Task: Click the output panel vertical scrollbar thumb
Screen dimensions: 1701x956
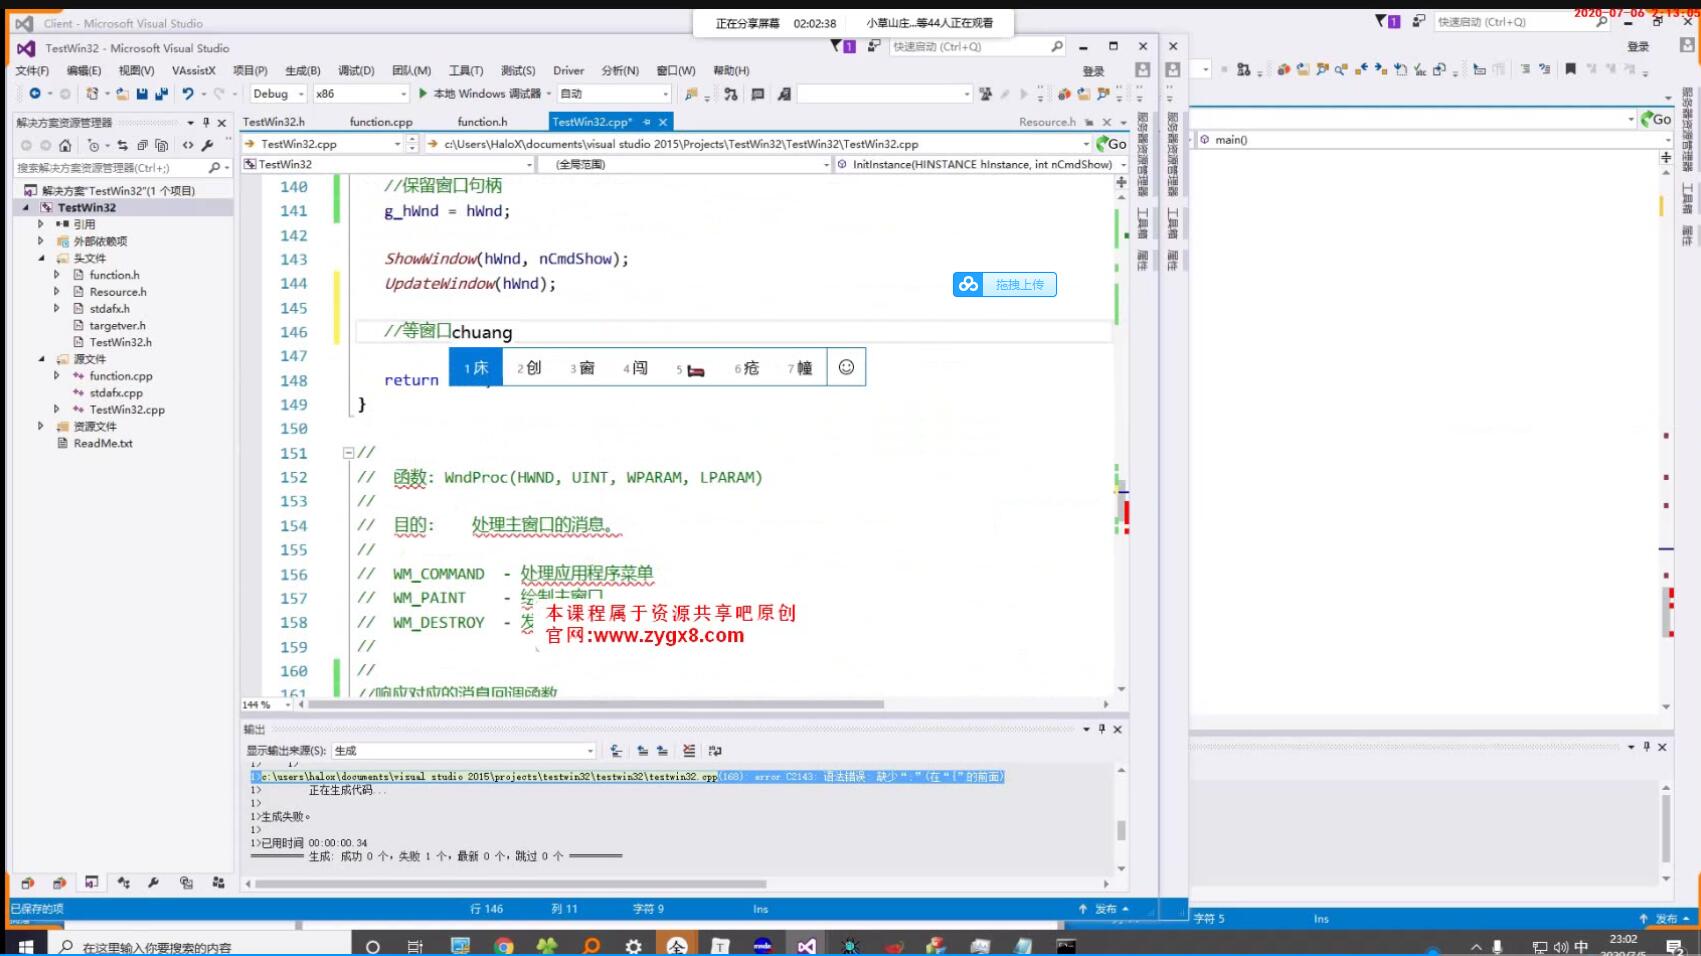Action: 1121,830
